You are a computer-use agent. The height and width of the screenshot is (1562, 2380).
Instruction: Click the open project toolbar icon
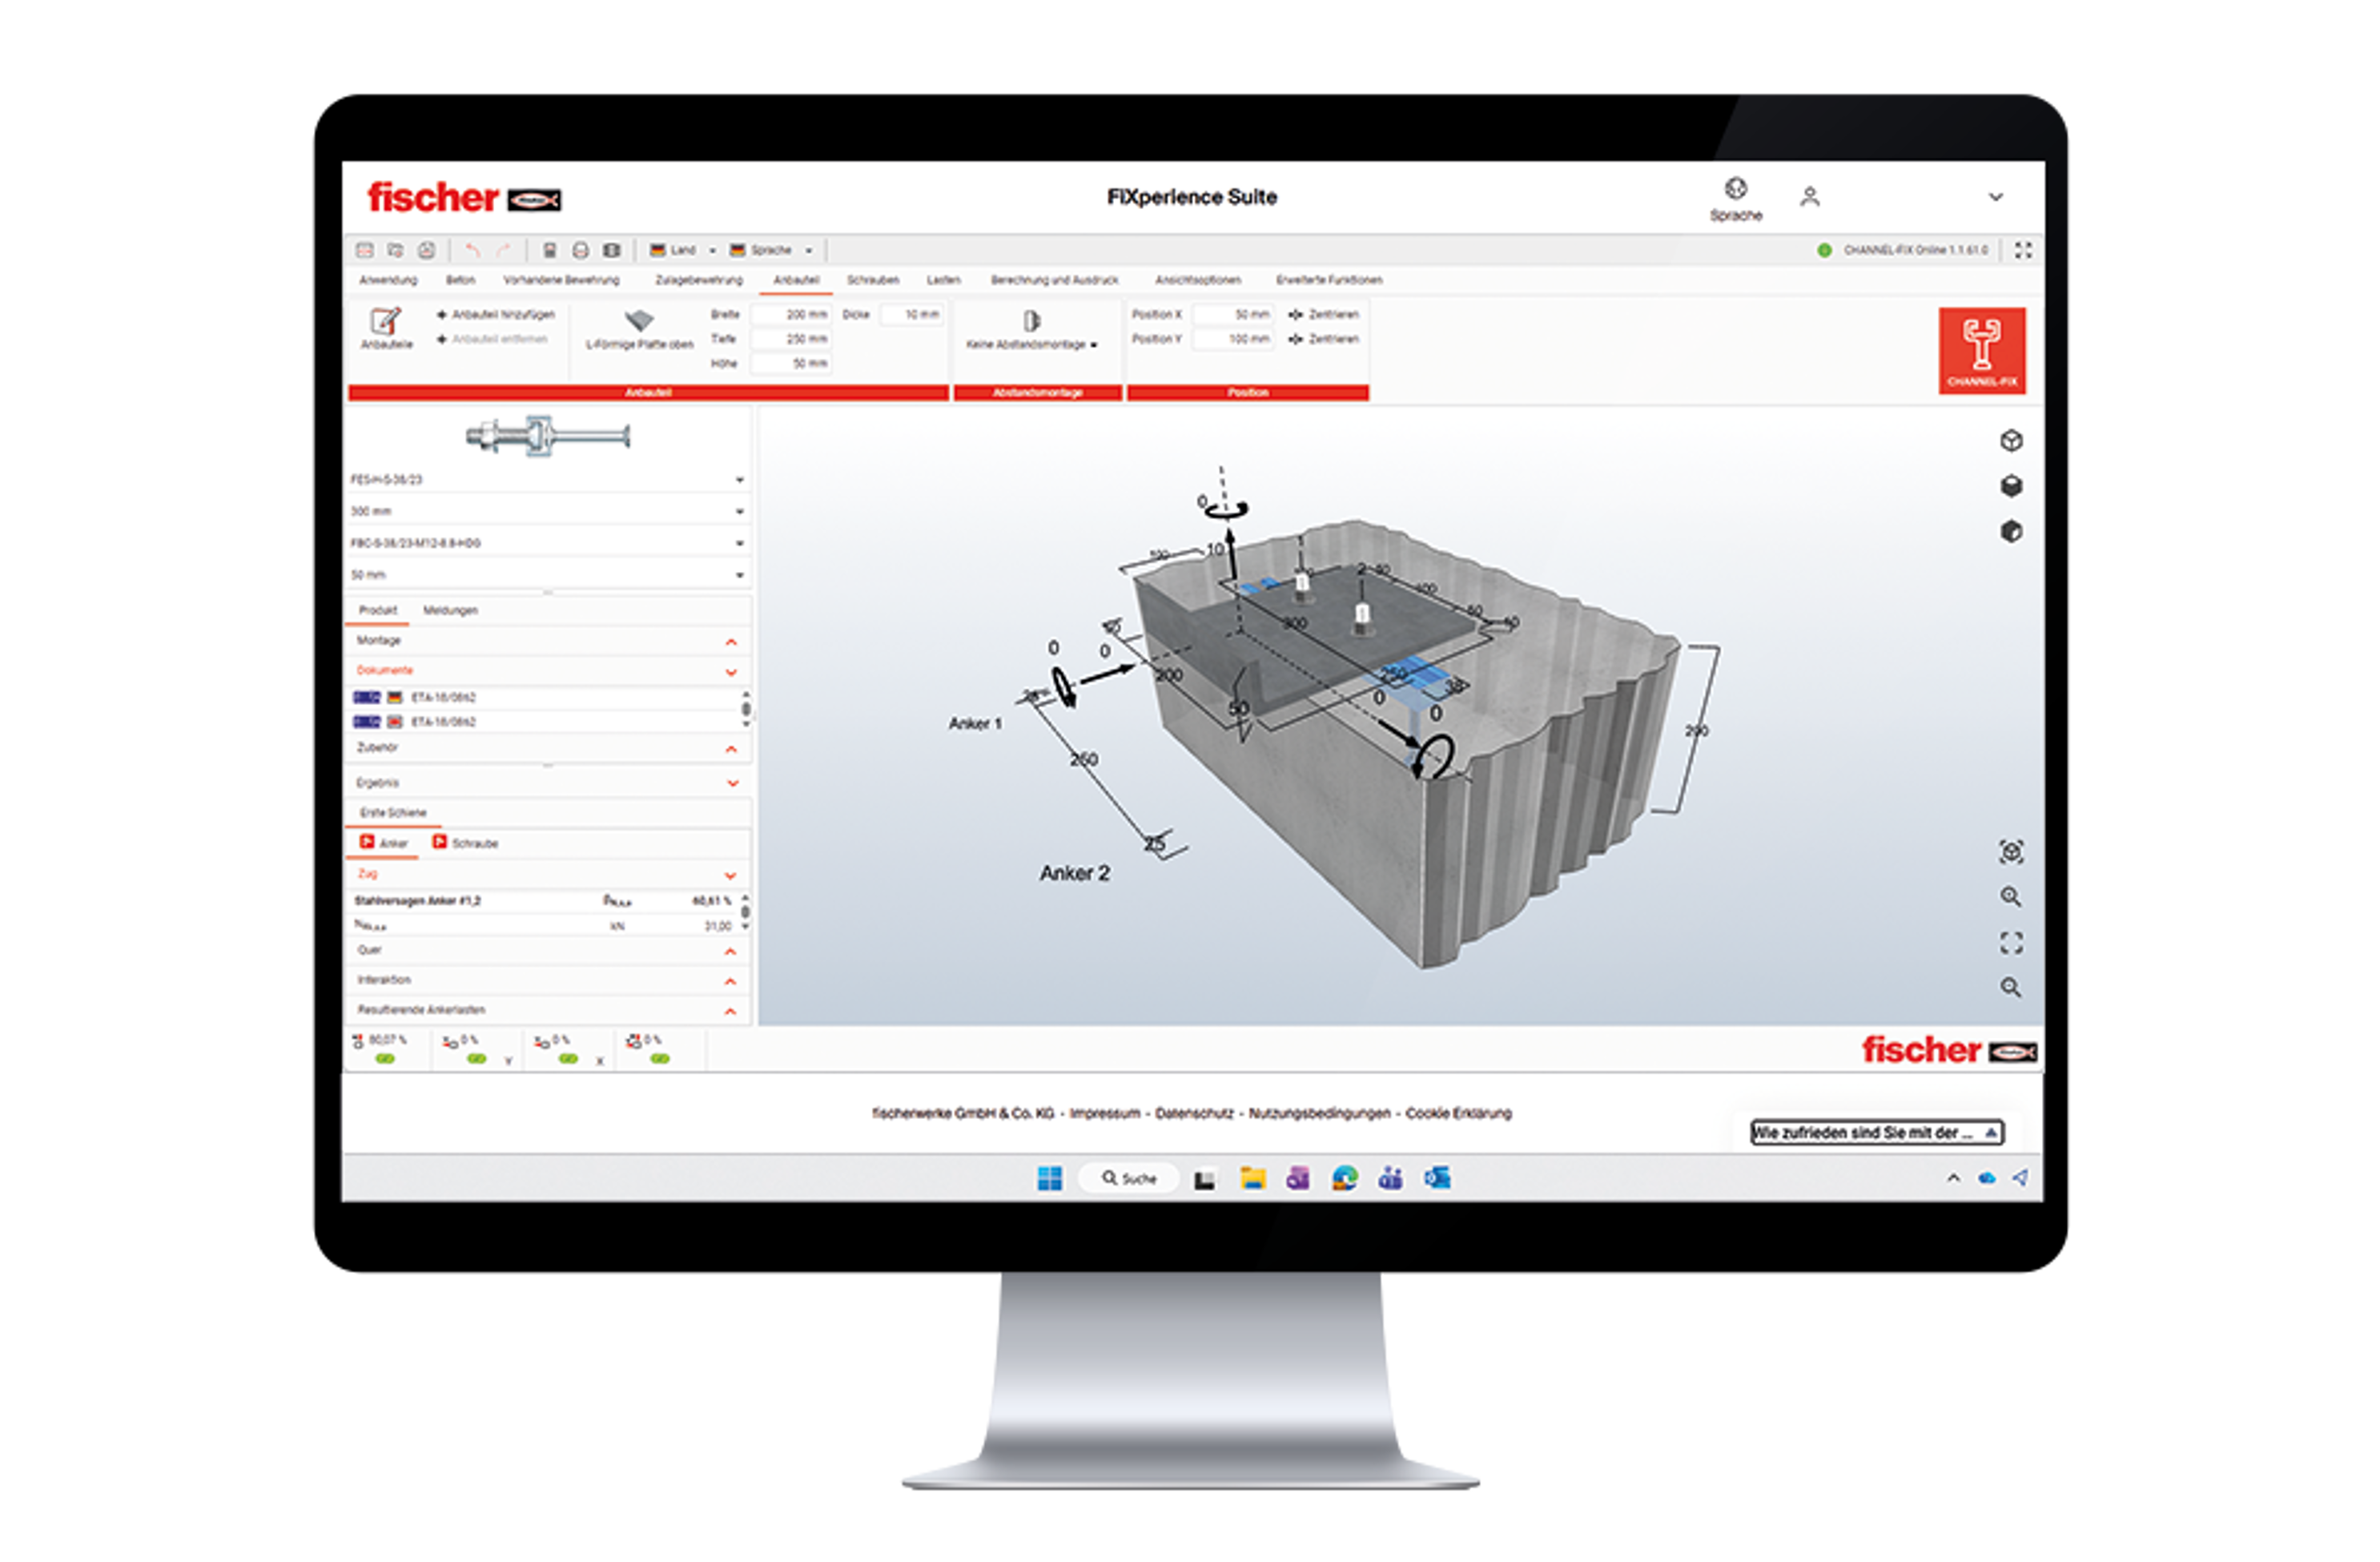point(396,250)
